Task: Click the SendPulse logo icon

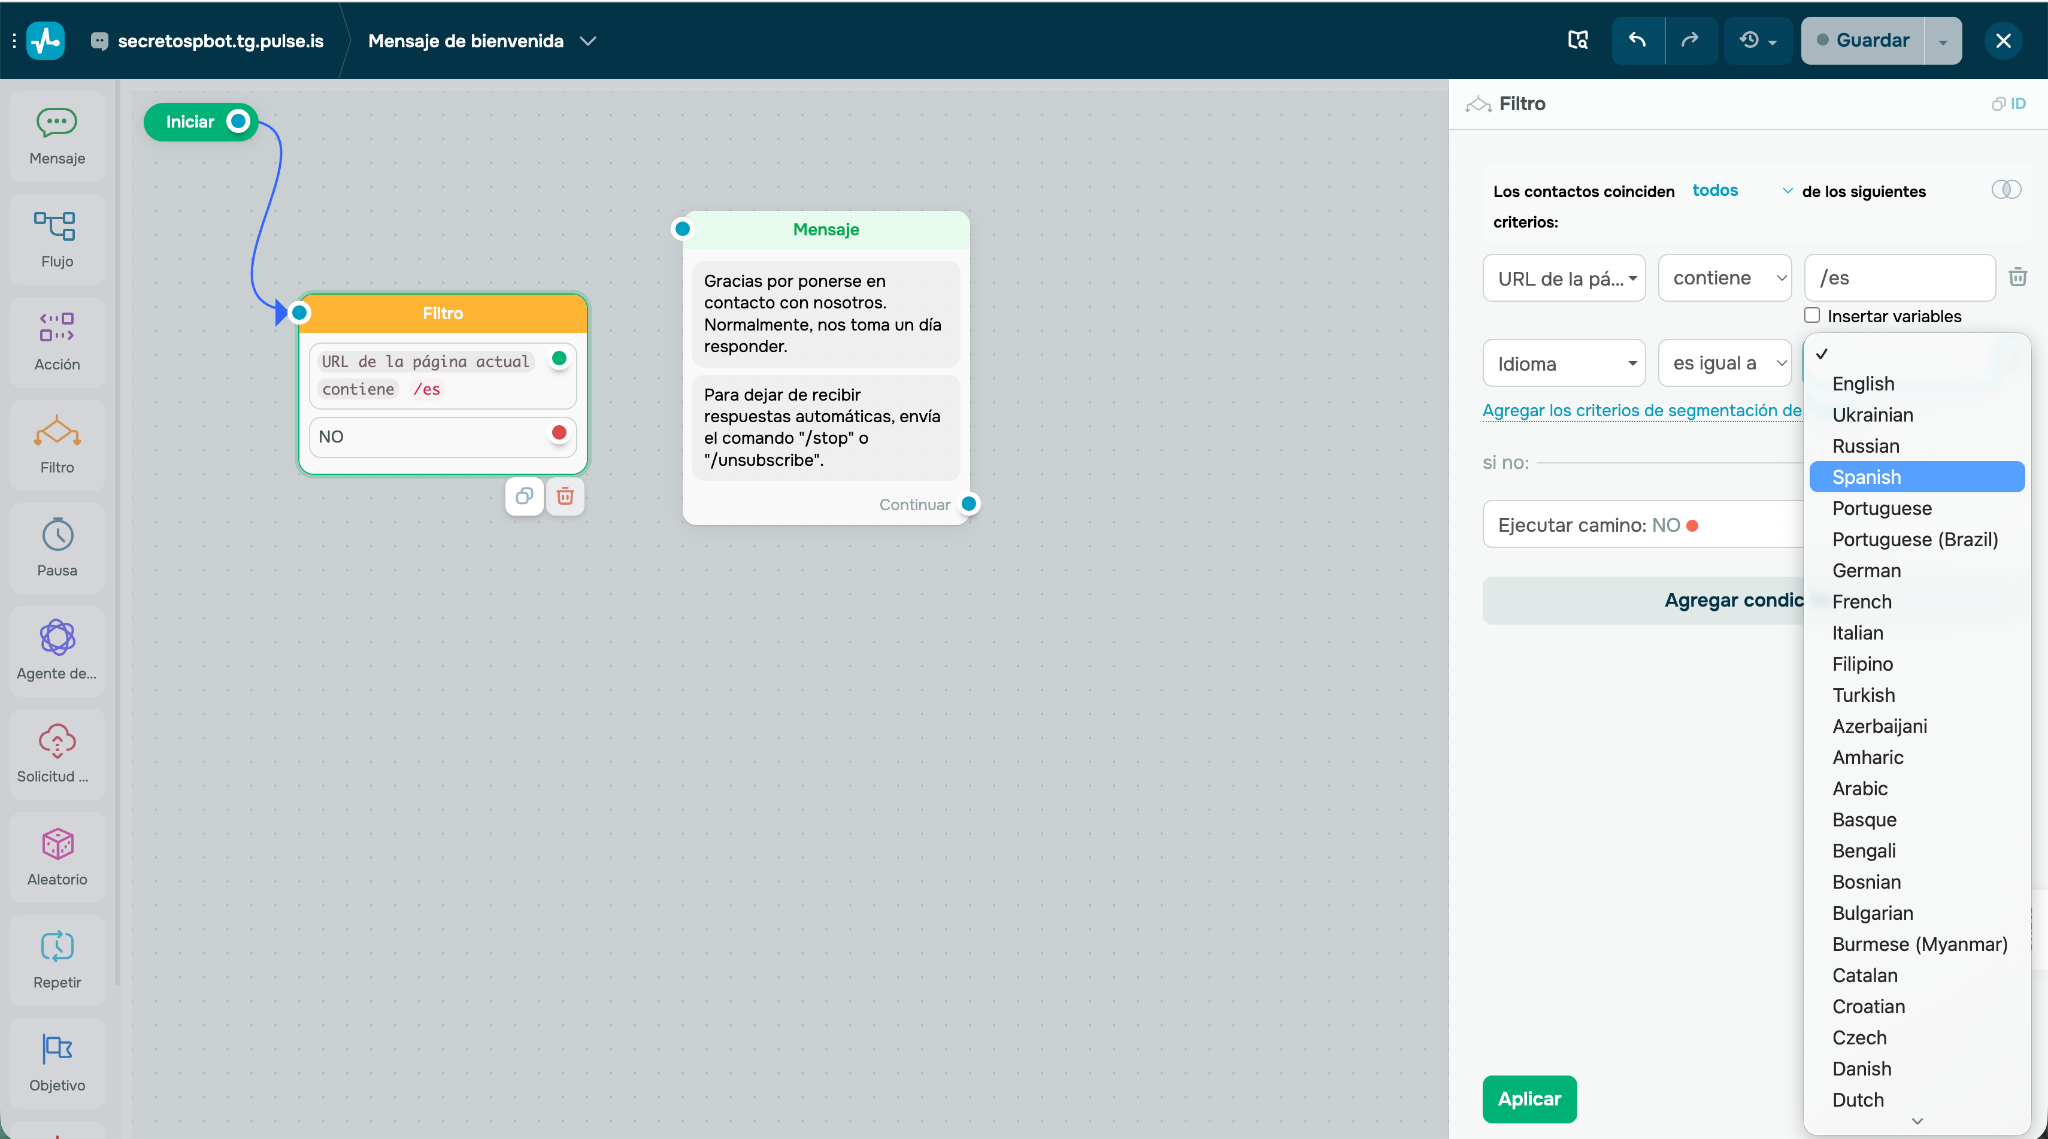Action: 46,40
